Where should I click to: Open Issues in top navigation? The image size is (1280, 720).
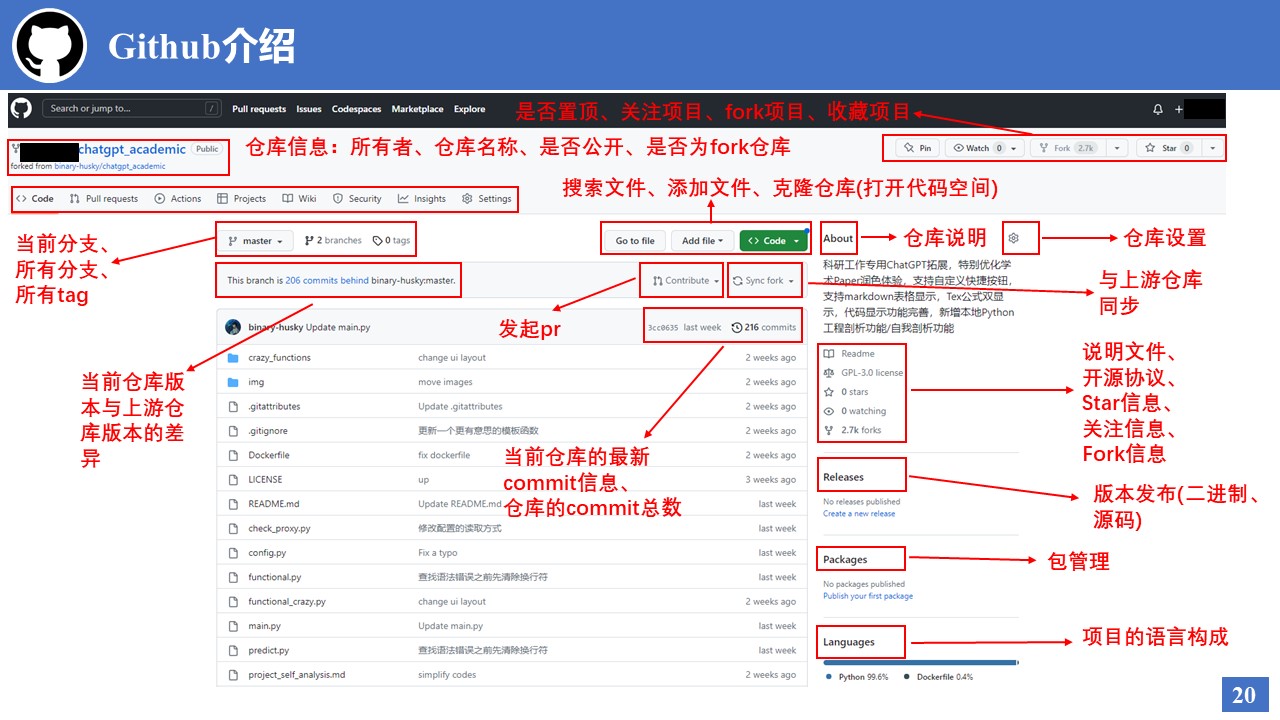(x=309, y=109)
